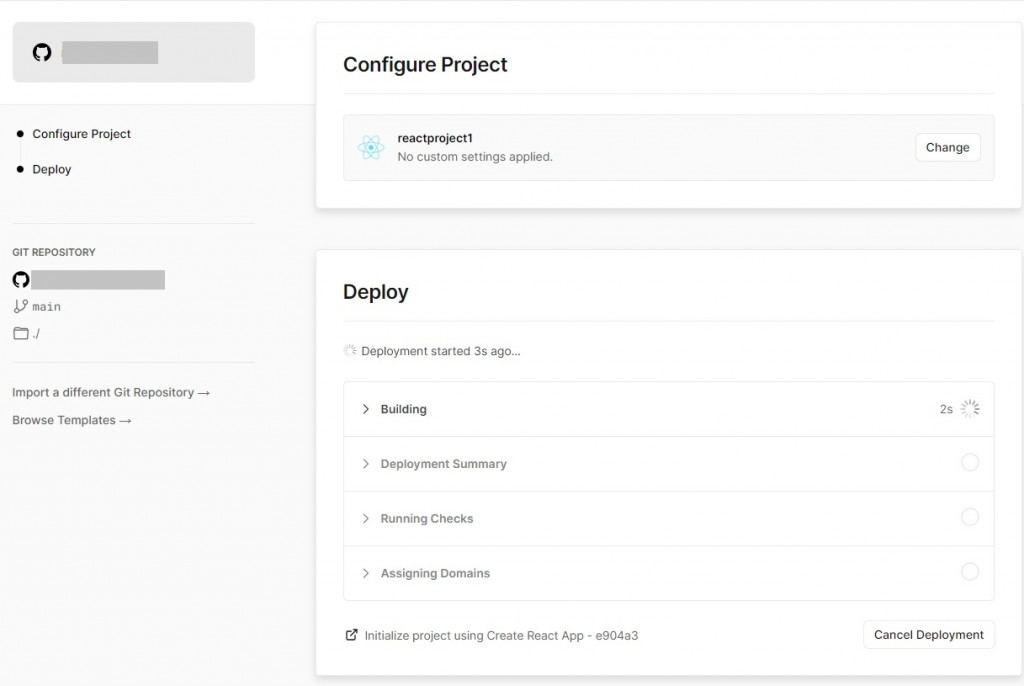Expand the Running Checks chevron

[366, 519]
